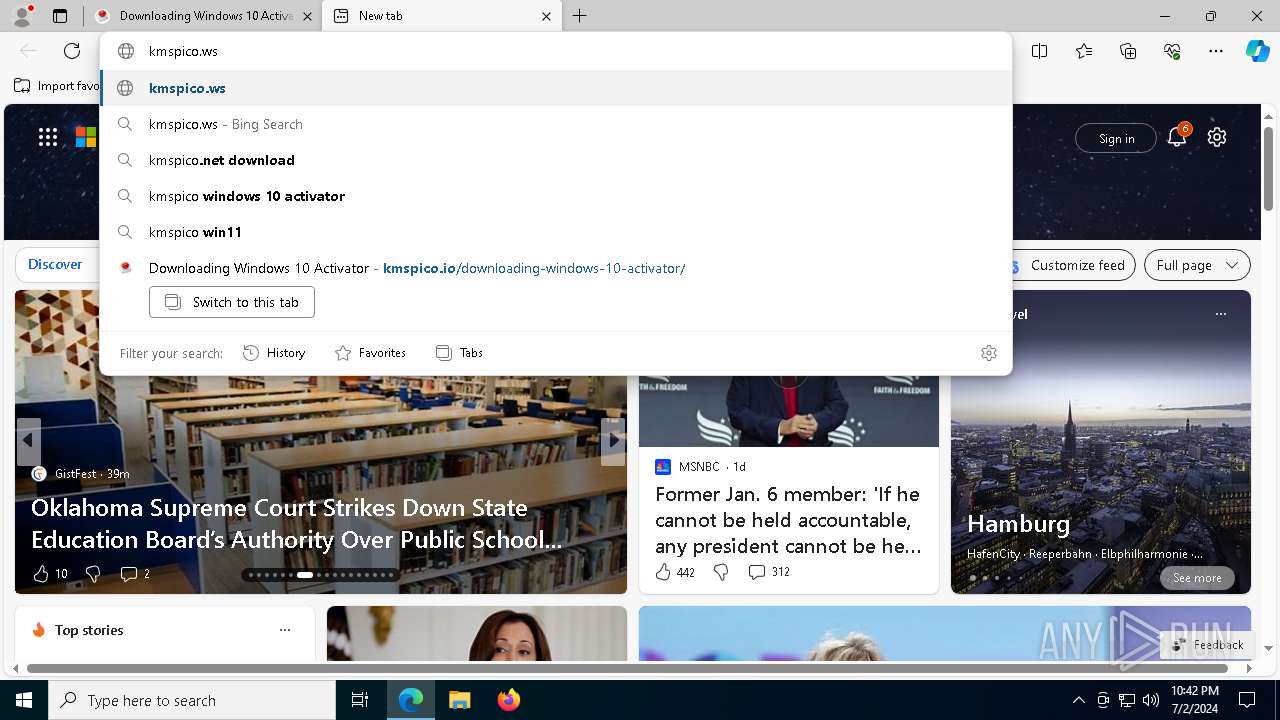Dislike the MSNBC Jan. 6 article
The height and width of the screenshot is (720, 1280).
[721, 572]
